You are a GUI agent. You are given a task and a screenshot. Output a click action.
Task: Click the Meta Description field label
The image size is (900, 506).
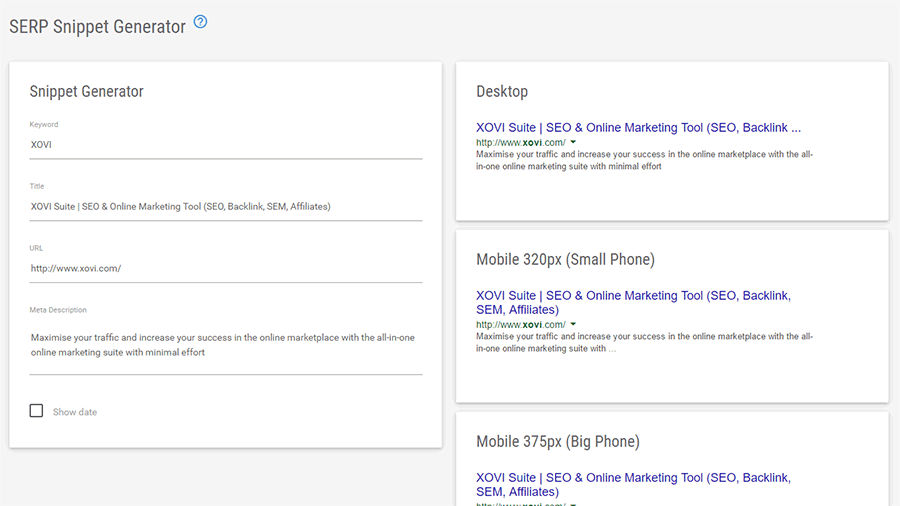58,310
